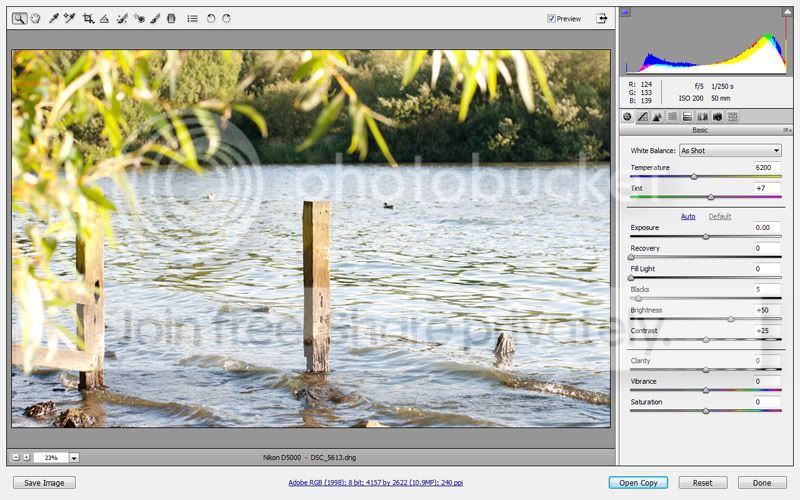This screenshot has height=500, width=800.
Task: Open Camera Raw preferences dialog icon
Action: coord(192,18)
